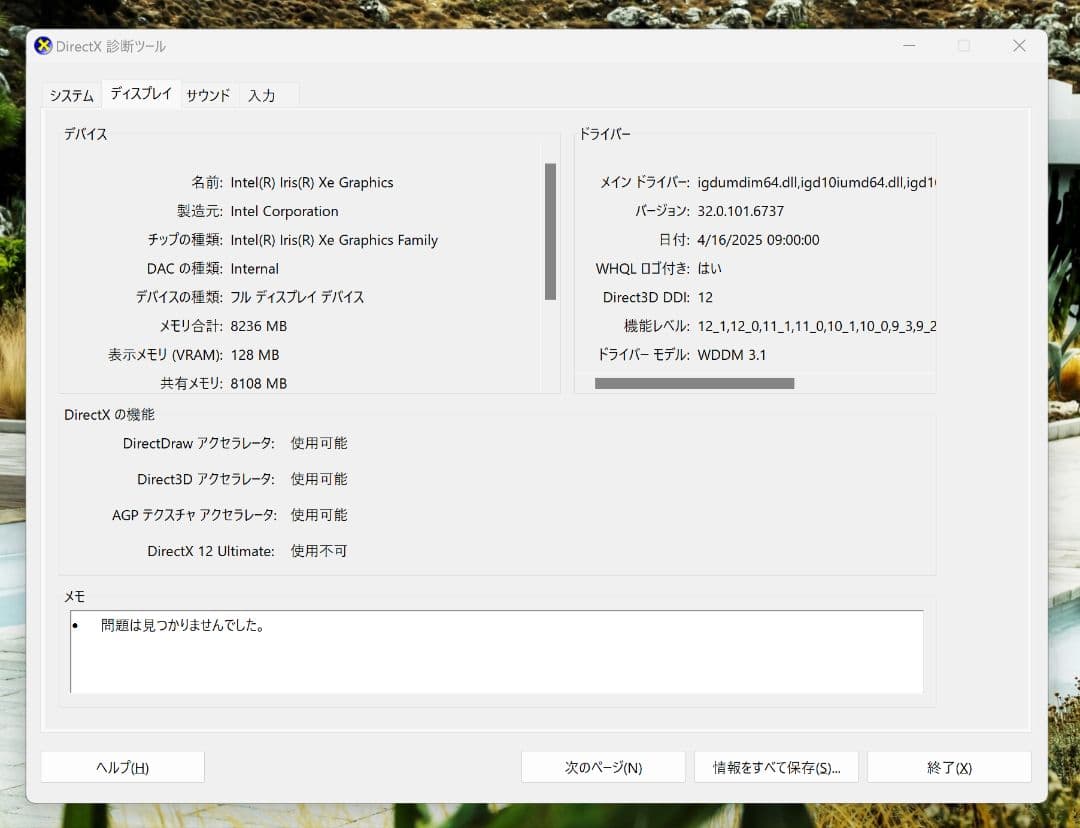Switch to the システム tab

tap(70, 95)
